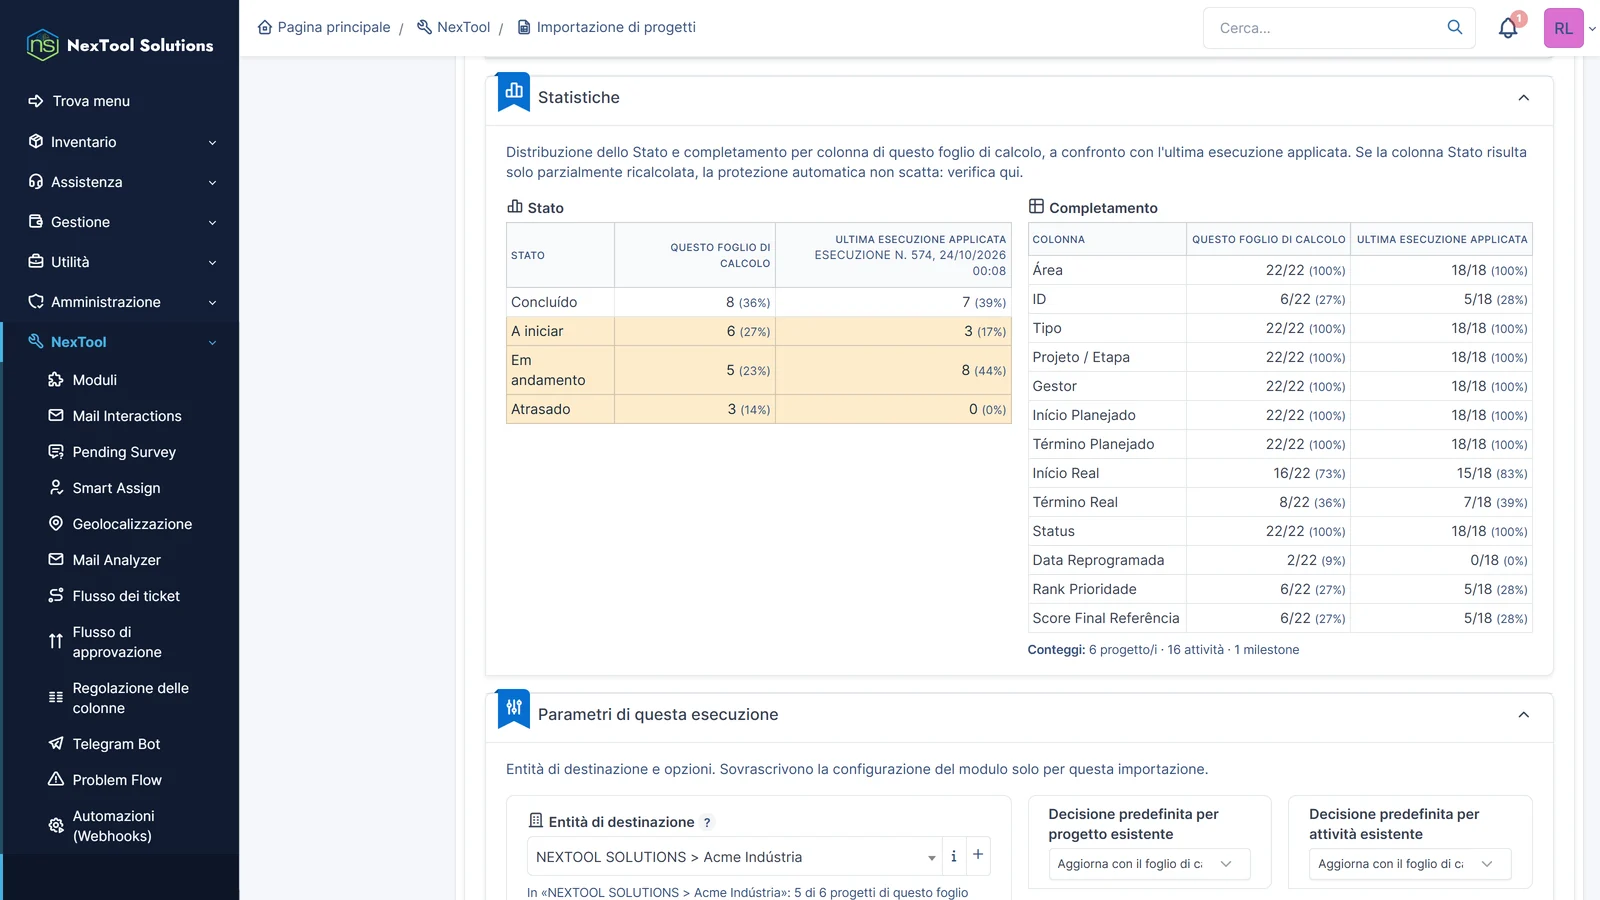Image resolution: width=1600 pixels, height=900 pixels.
Task: Click the info icon beside destination entity
Action: tap(954, 856)
